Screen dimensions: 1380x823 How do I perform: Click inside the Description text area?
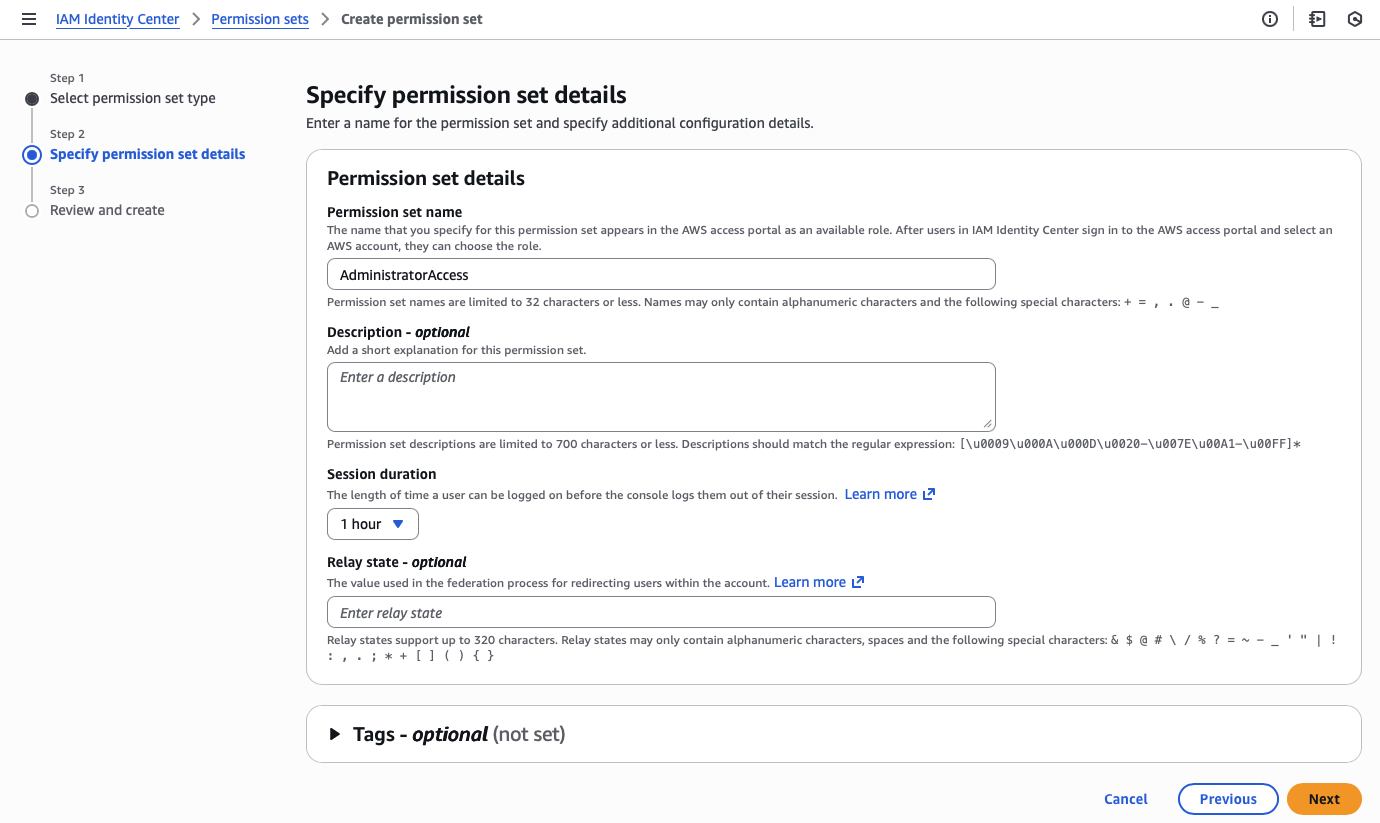point(661,396)
